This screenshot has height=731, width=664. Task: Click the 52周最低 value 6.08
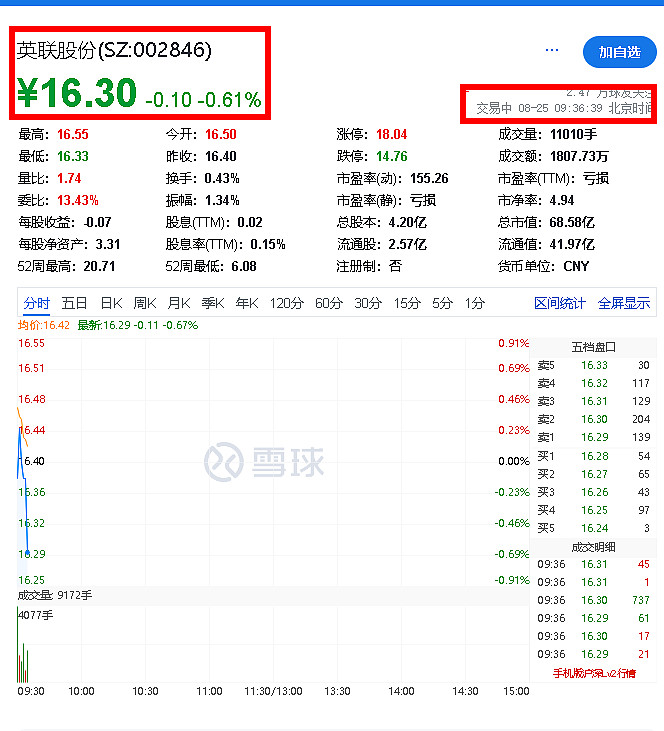click(244, 266)
